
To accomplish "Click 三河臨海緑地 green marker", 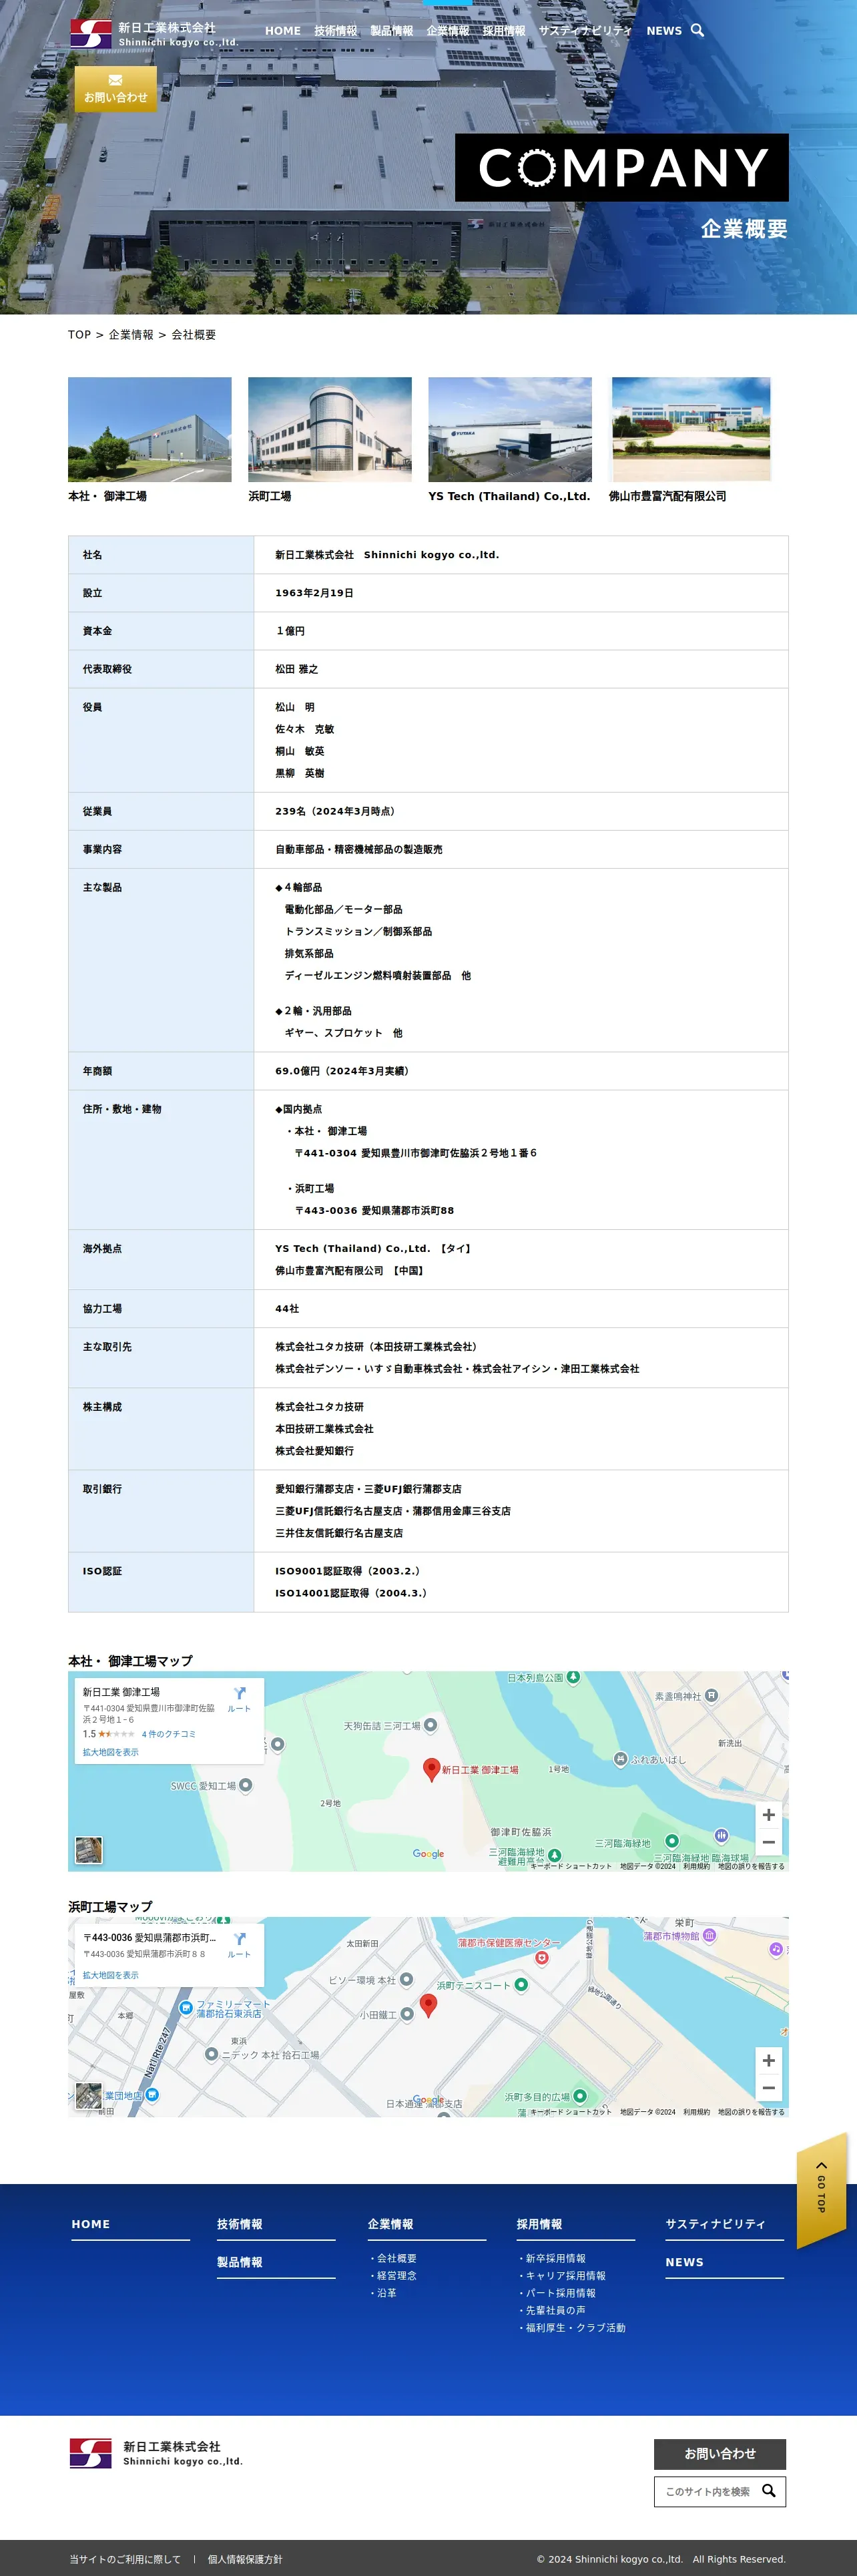I will 672,1841.
